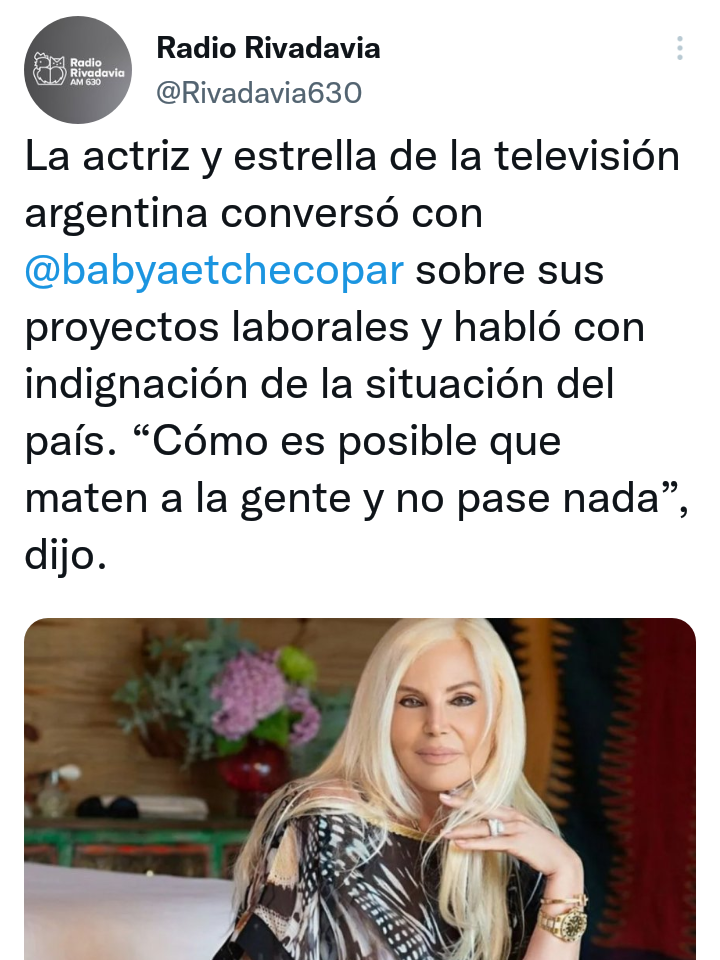Click the text "argentina conversó con"
The height and width of the screenshot is (960, 720).
pyautogui.click(x=253, y=213)
